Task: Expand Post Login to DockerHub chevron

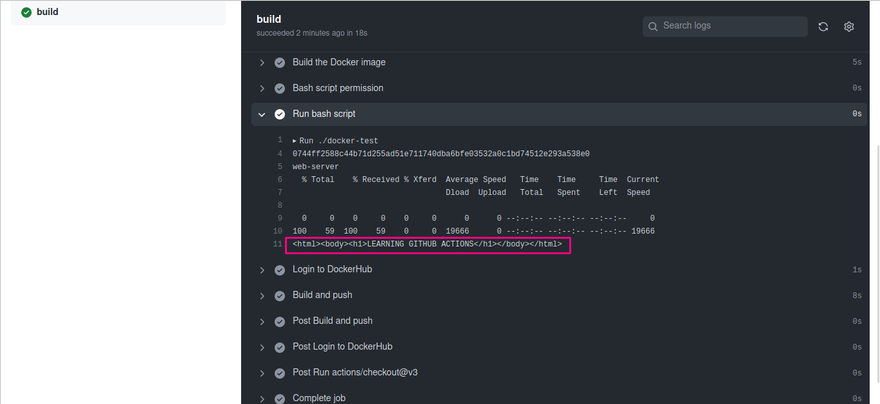Action: click(x=262, y=347)
